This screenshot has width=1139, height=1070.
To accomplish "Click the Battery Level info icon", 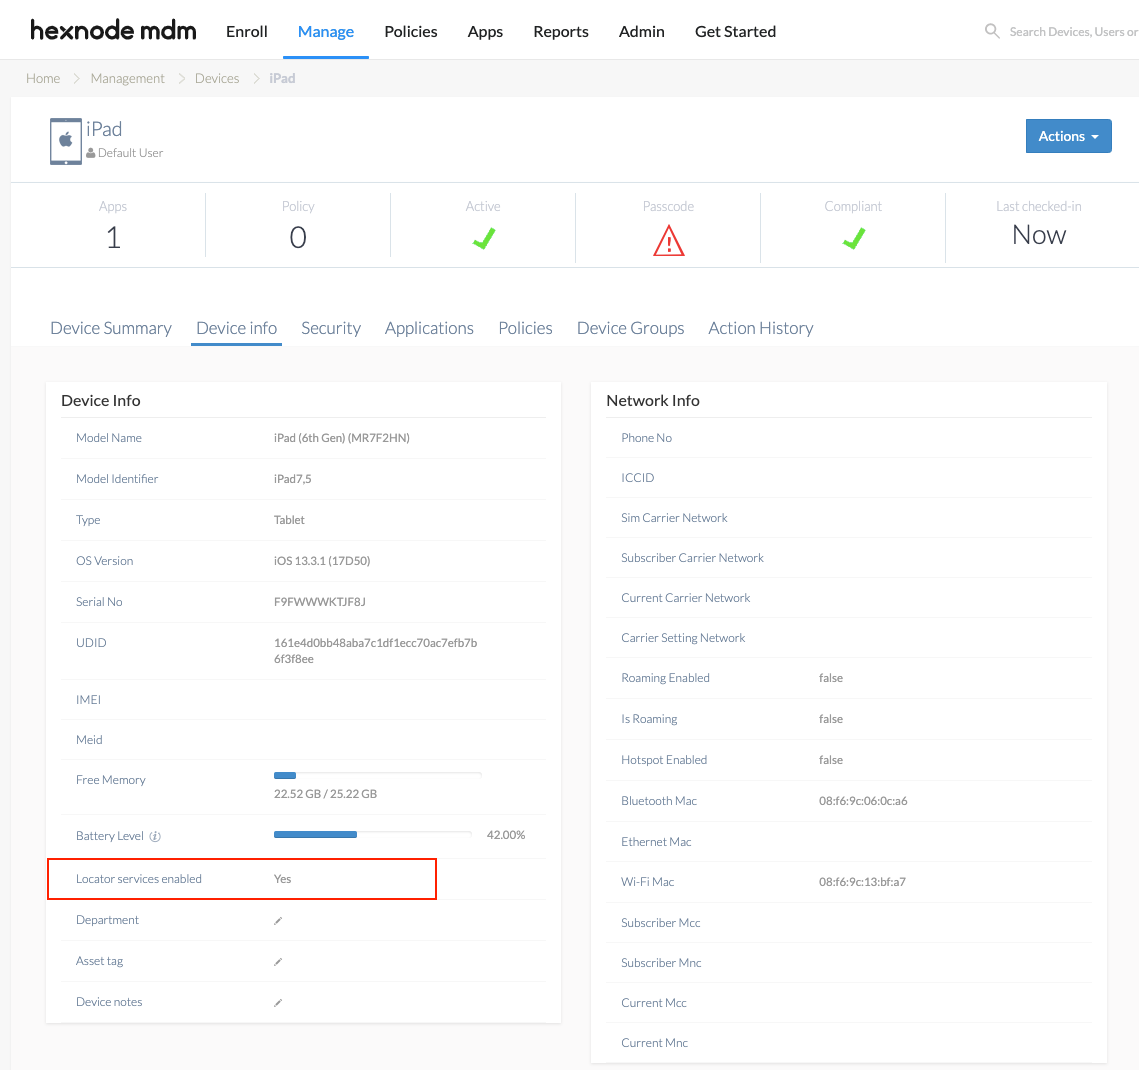I will pos(155,836).
